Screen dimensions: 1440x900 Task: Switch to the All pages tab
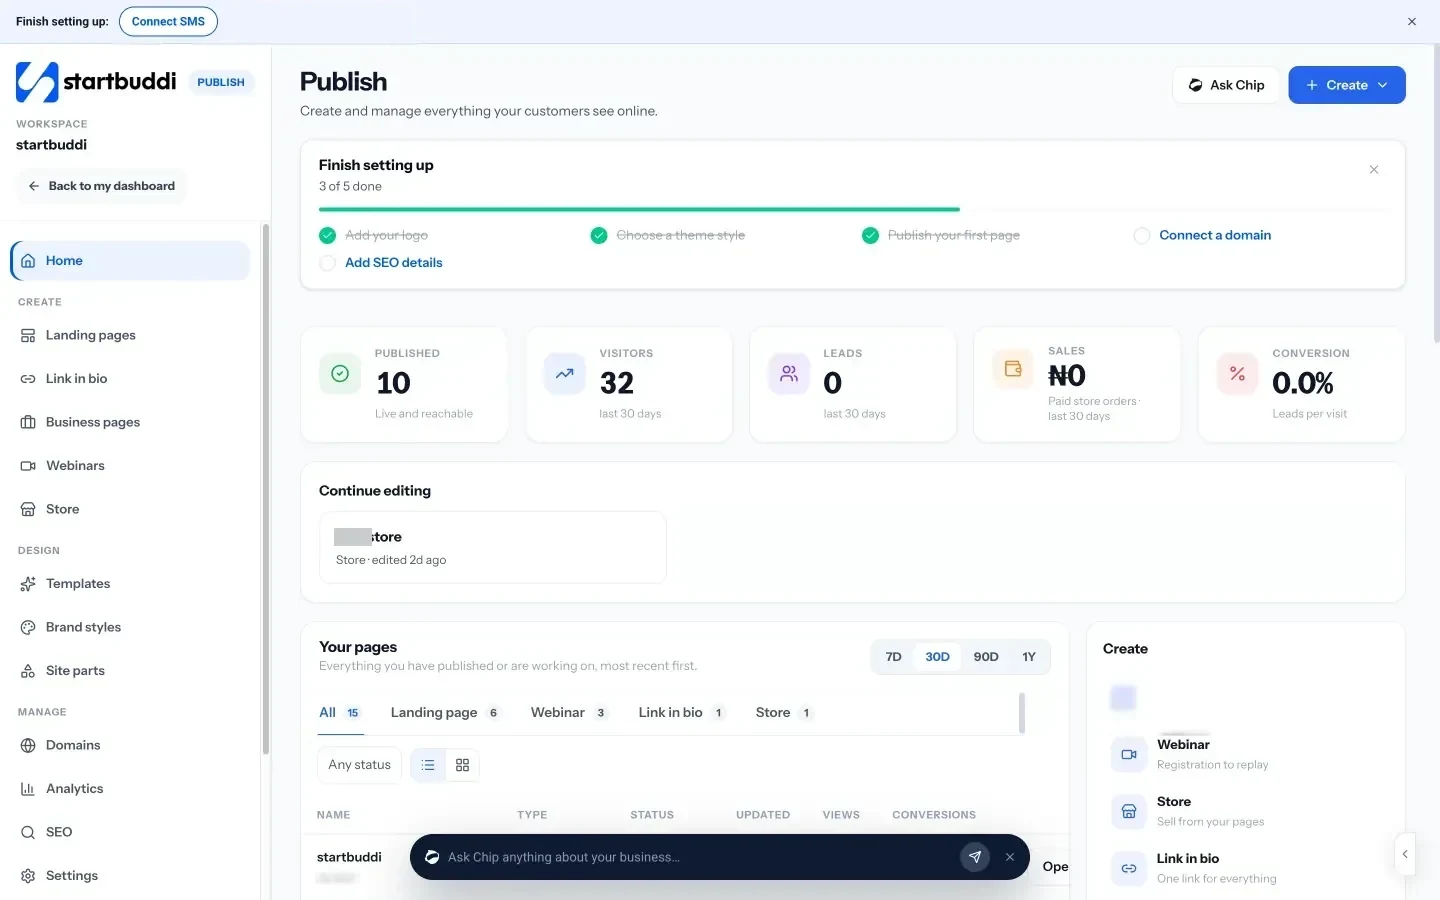click(340, 713)
